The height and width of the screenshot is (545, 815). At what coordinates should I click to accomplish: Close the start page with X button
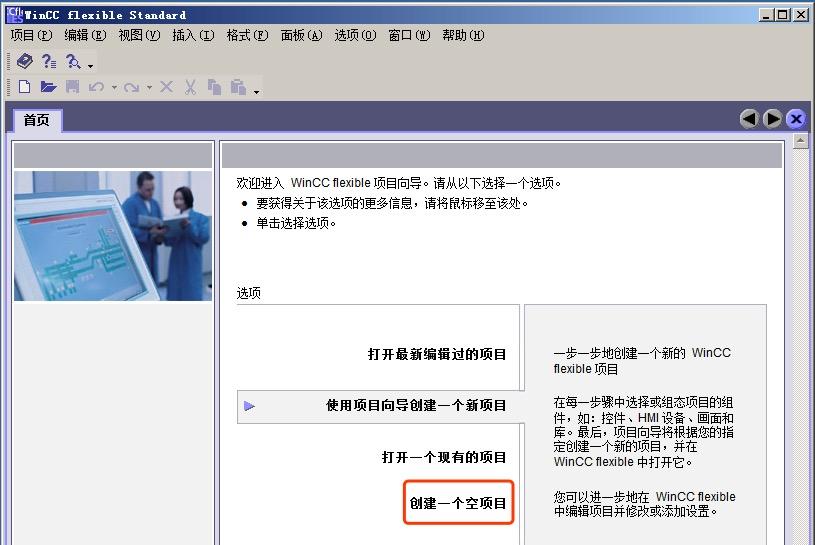click(796, 118)
